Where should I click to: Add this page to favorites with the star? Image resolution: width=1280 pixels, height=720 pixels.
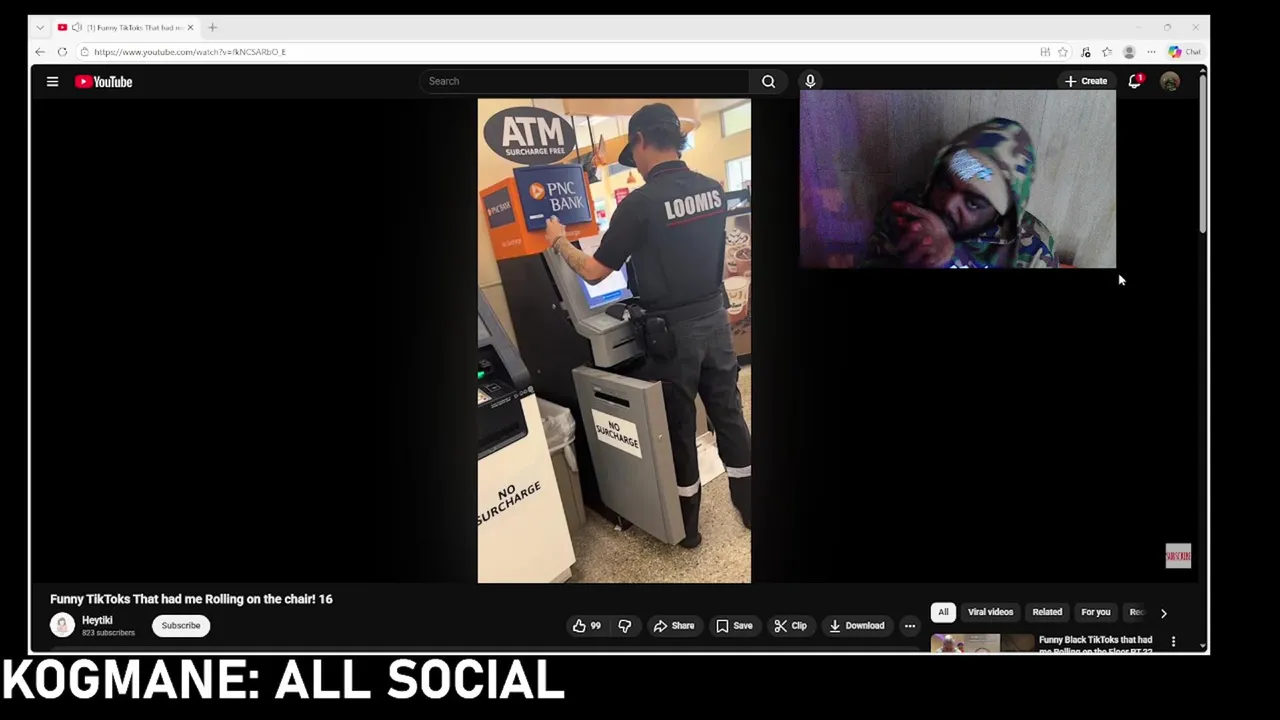(1063, 52)
